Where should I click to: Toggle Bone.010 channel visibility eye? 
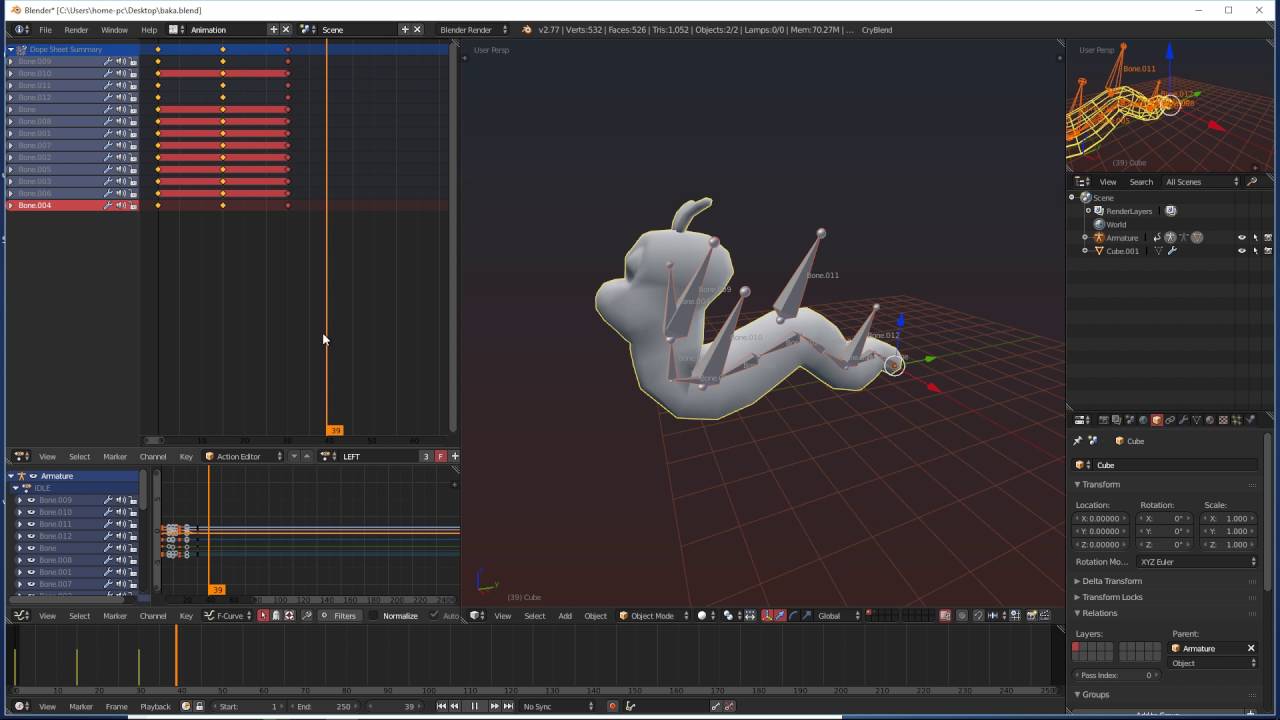(31, 512)
